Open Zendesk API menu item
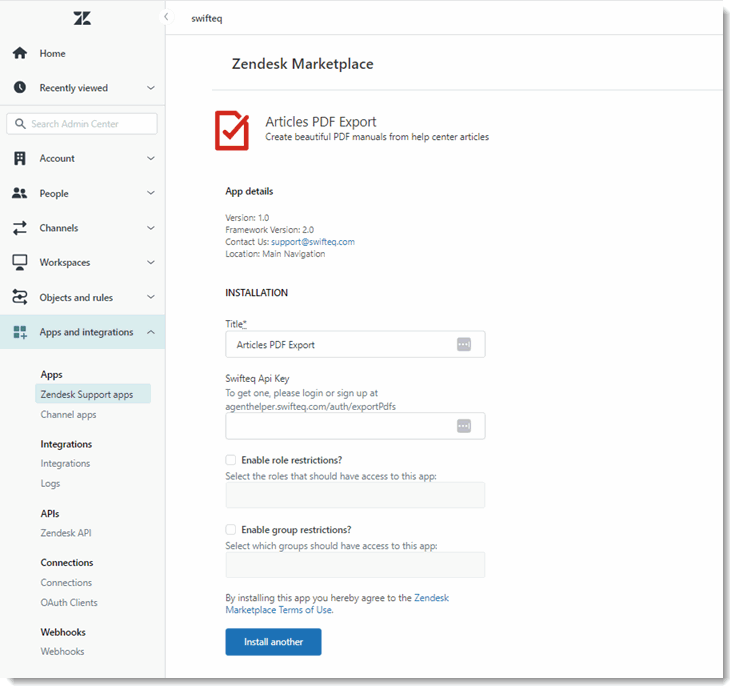 coord(66,533)
